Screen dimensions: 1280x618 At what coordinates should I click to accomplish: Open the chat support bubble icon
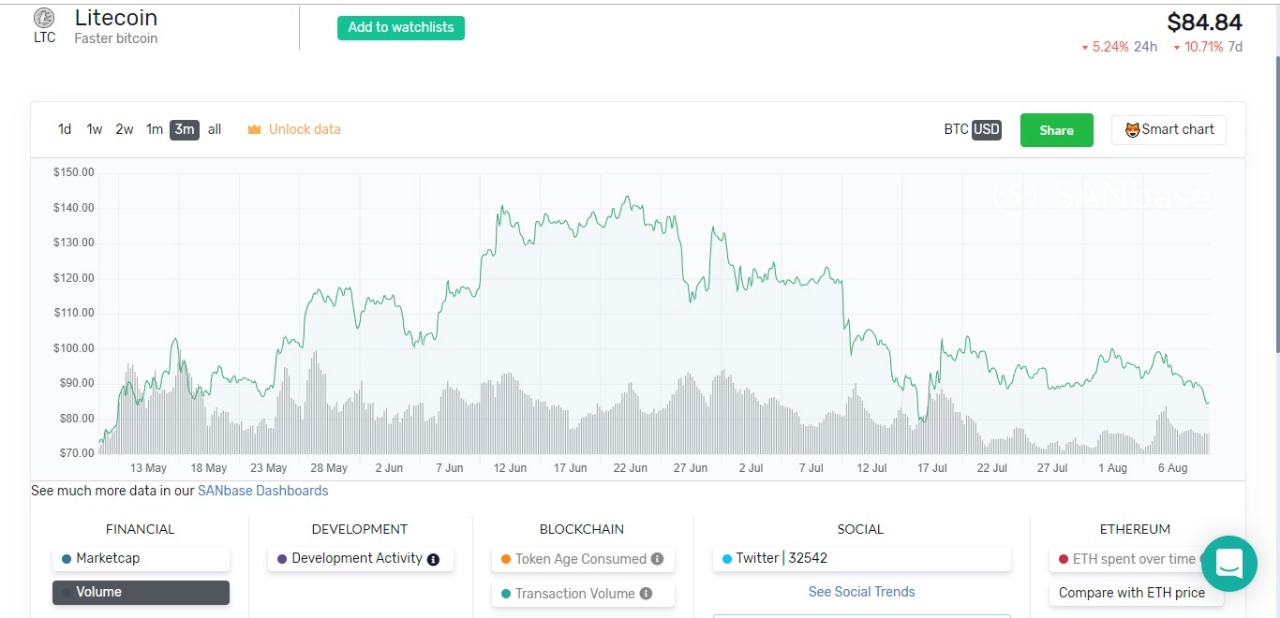pos(1228,564)
